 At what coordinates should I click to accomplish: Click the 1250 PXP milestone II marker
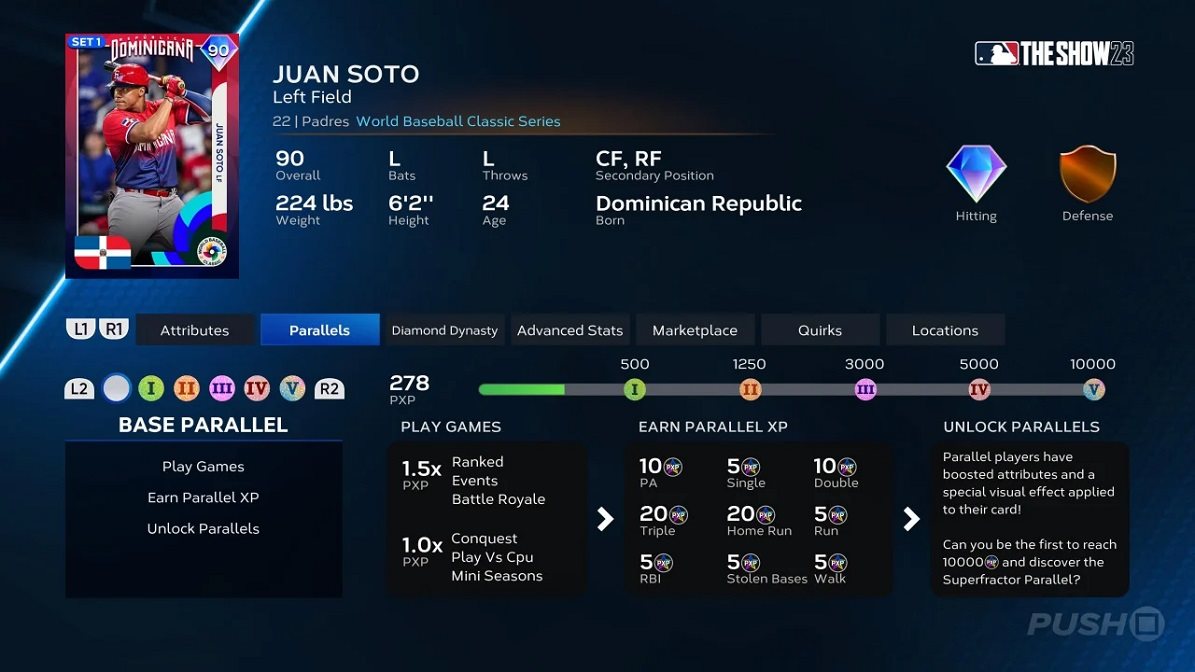tap(750, 389)
